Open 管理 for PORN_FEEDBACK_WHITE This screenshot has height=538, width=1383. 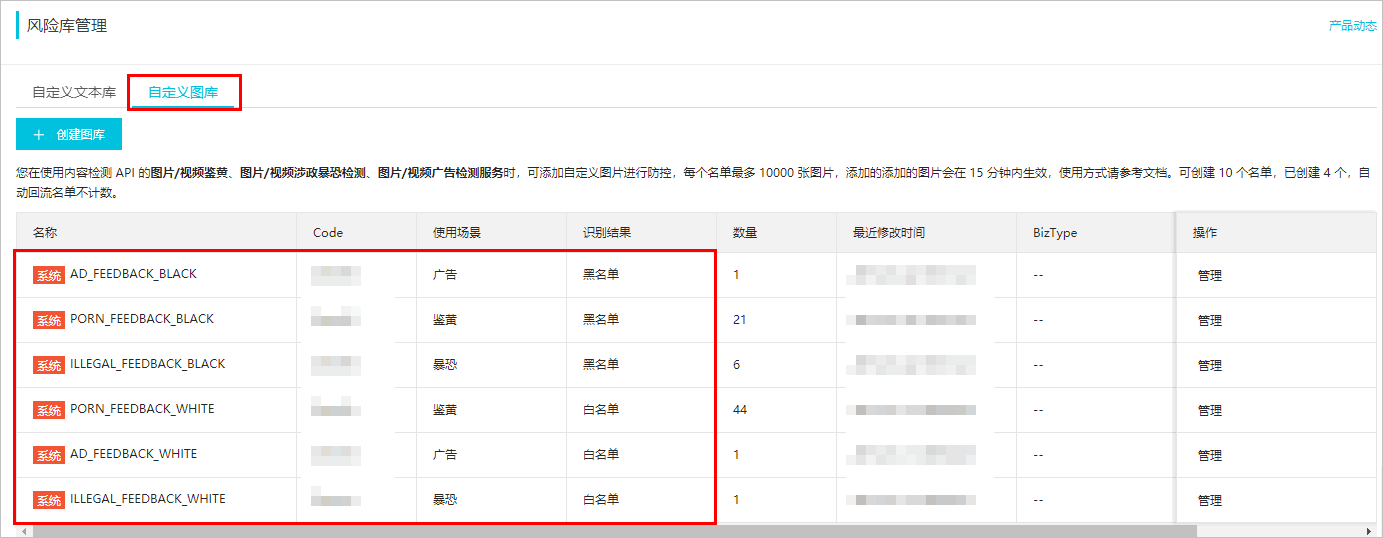(1210, 411)
